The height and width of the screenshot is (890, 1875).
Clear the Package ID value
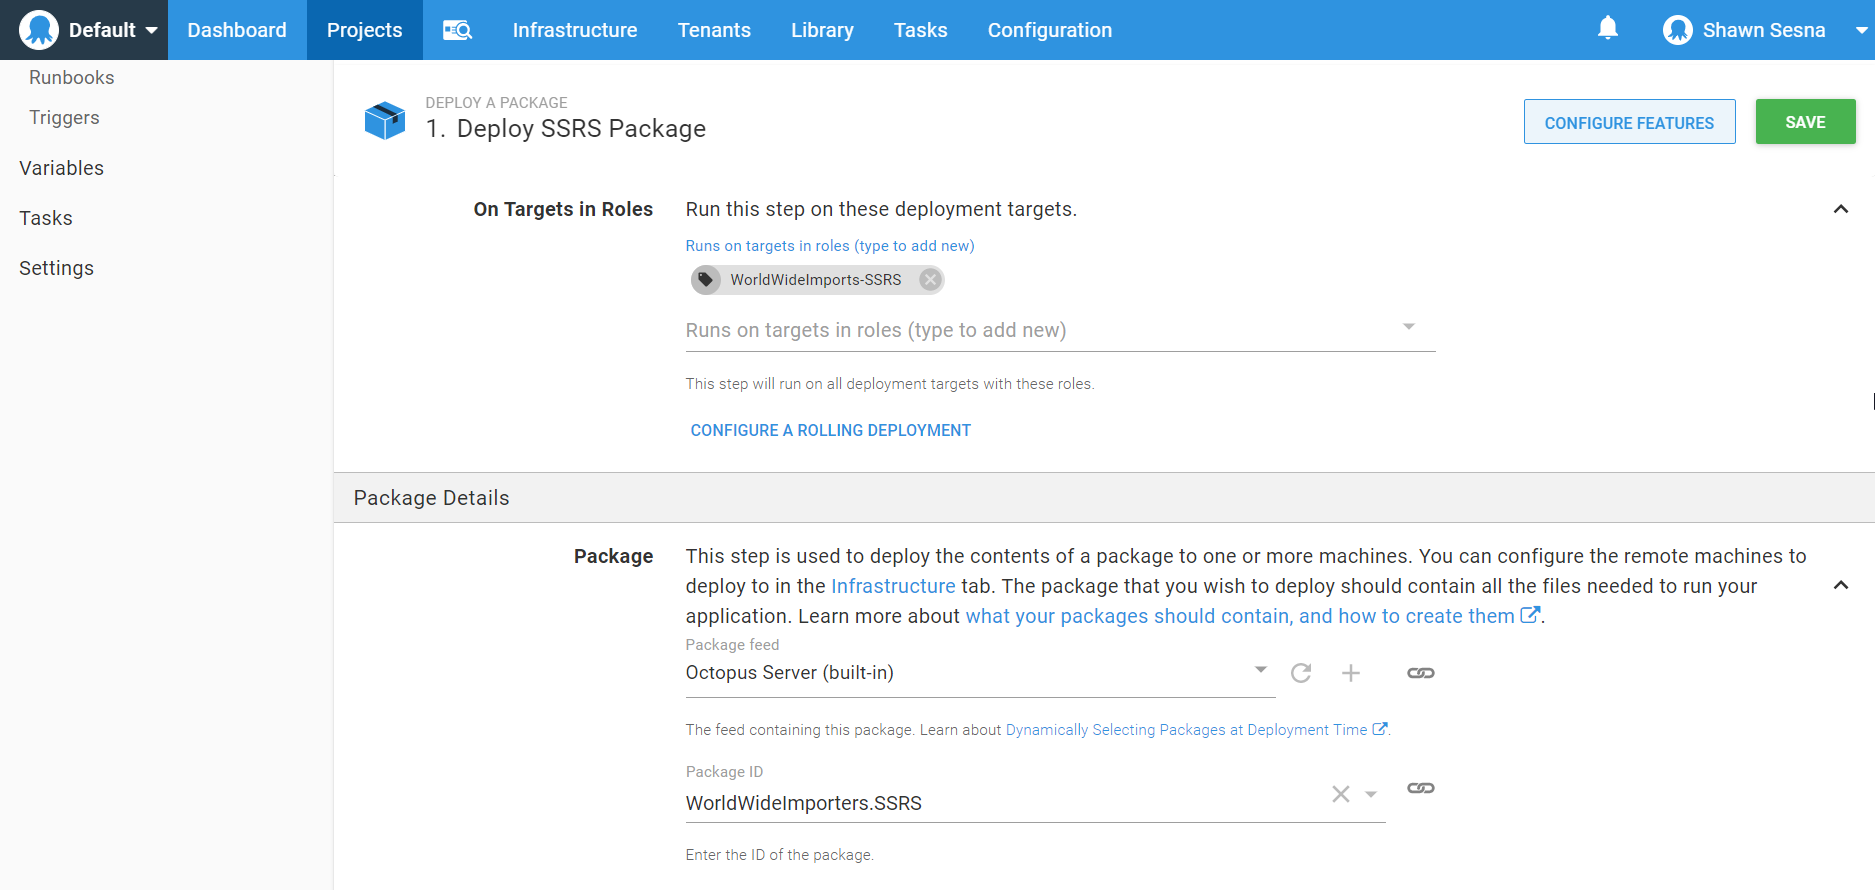click(x=1340, y=794)
